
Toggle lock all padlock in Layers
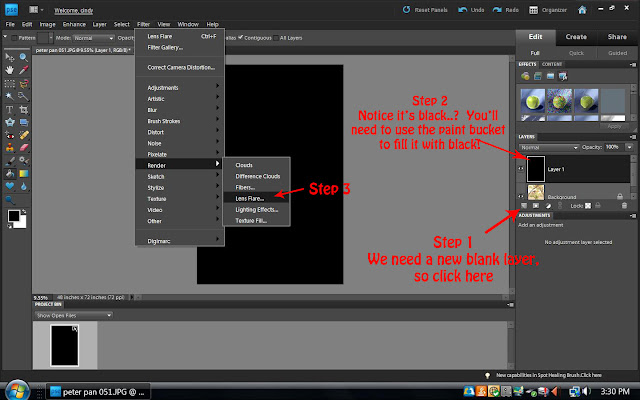(x=598, y=206)
